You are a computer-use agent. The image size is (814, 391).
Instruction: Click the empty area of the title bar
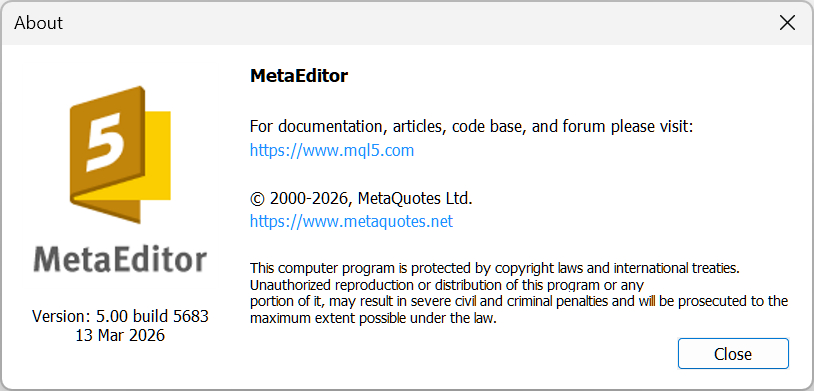[415, 23]
